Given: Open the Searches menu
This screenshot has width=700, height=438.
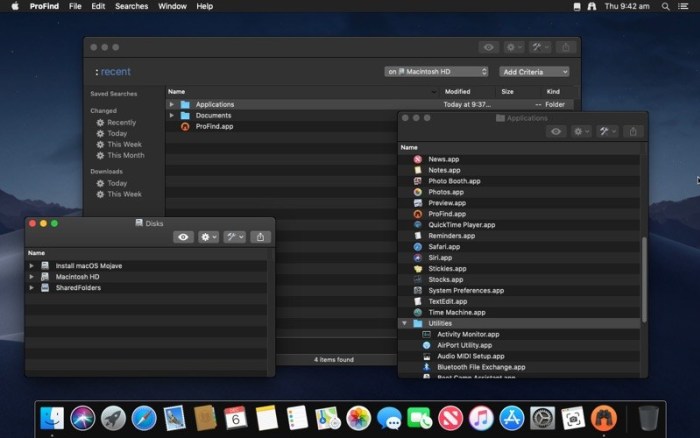Looking at the screenshot, I should pos(131,6).
